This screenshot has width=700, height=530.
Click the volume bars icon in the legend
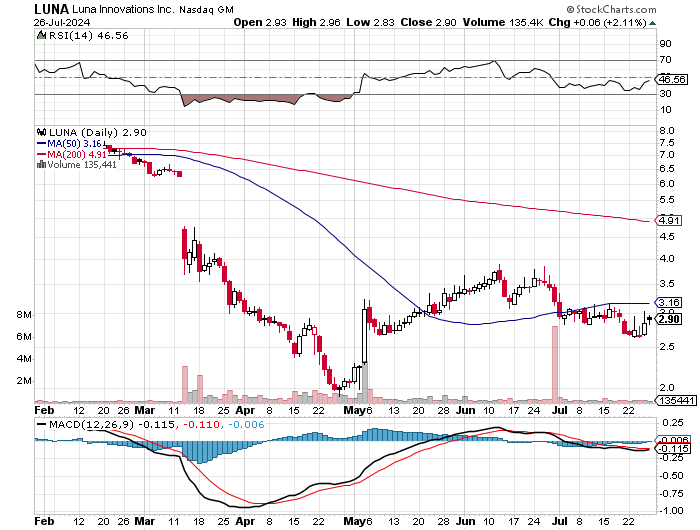(x=41, y=164)
